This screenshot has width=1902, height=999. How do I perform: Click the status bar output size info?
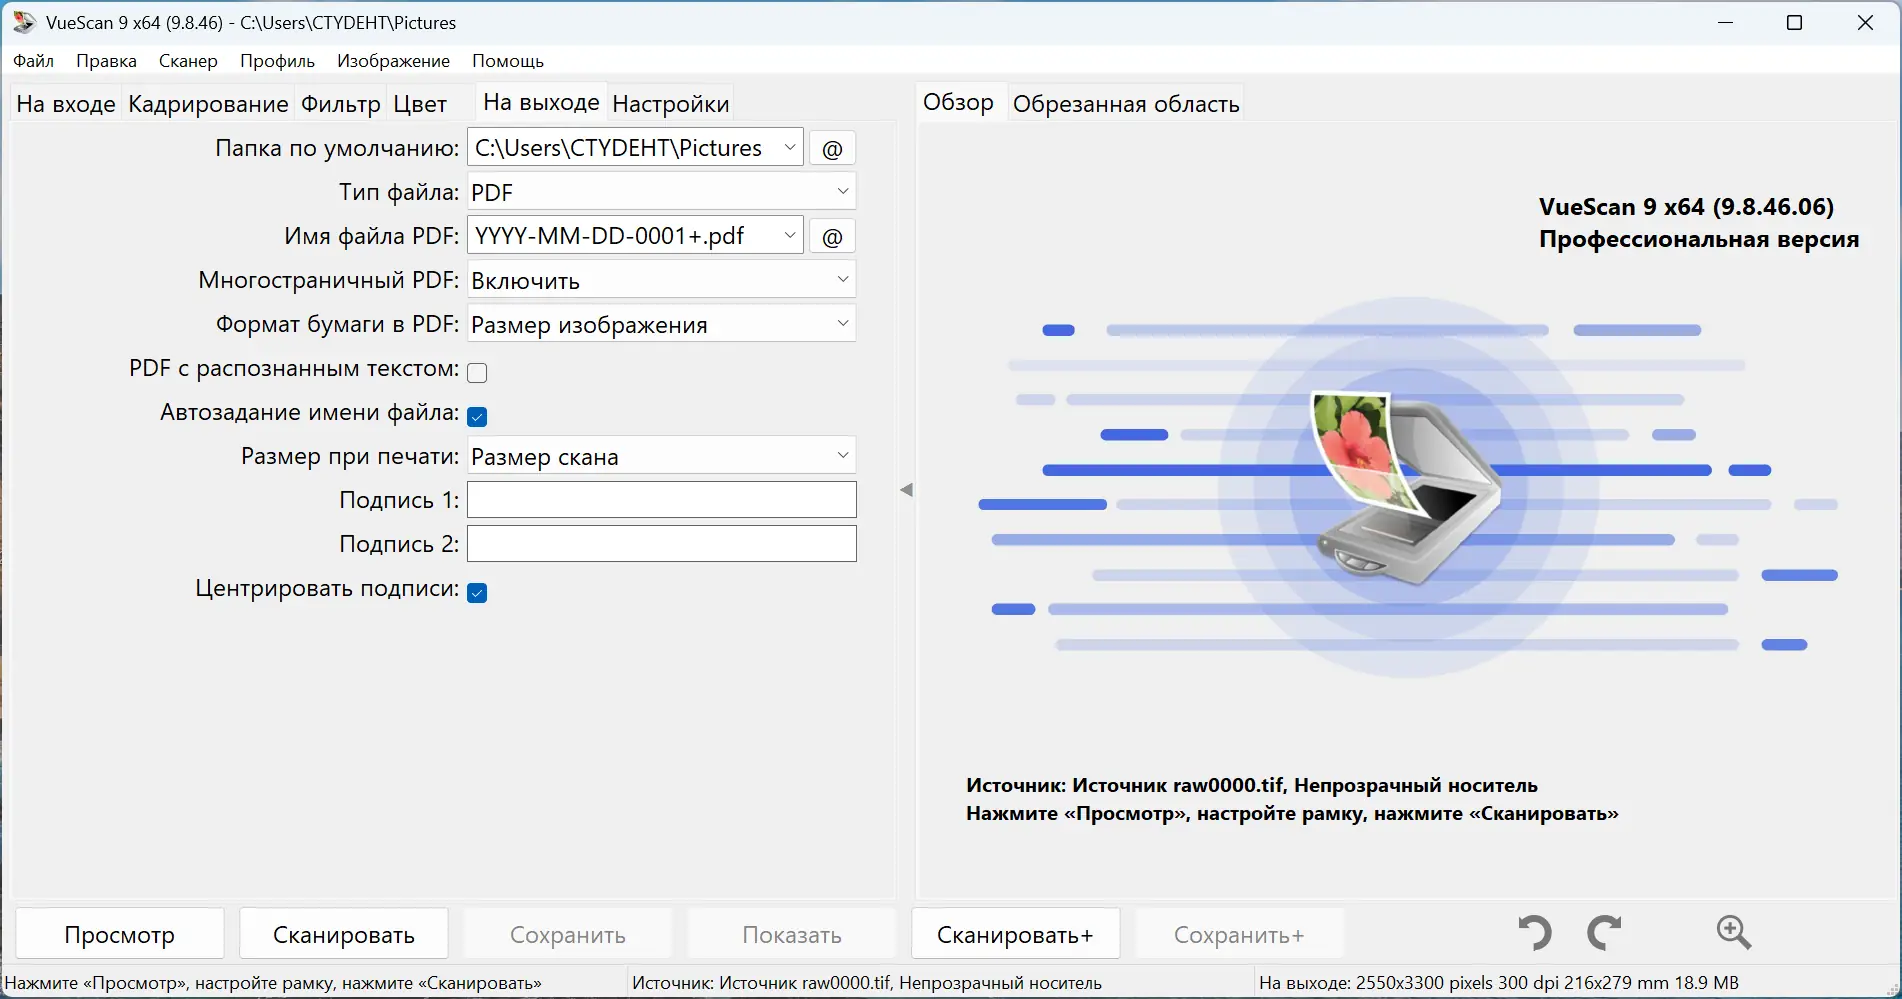1499,983
